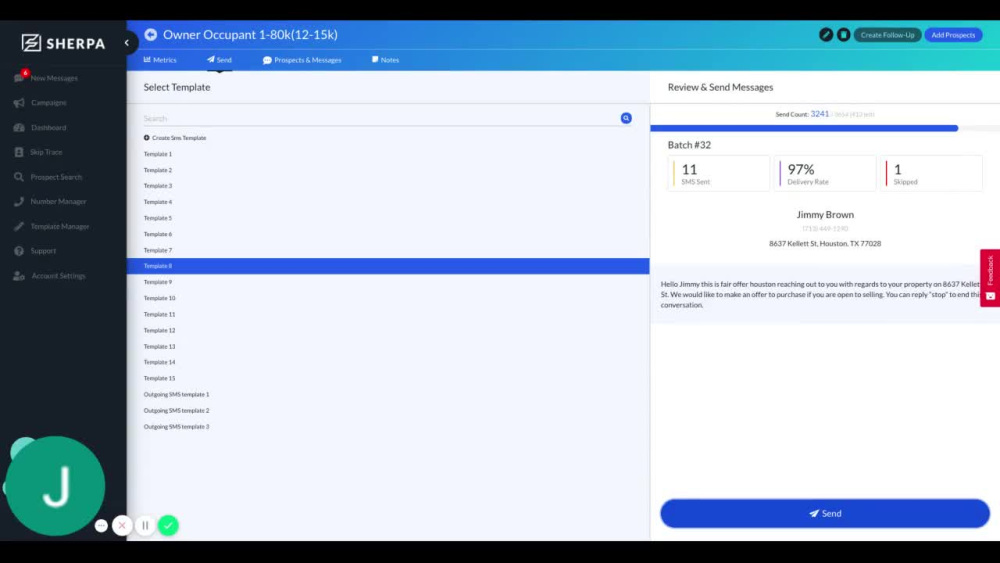Viewport: 1000px width, 563px height.
Task: Click the Delivery Rate stat card
Action: (x=825, y=173)
